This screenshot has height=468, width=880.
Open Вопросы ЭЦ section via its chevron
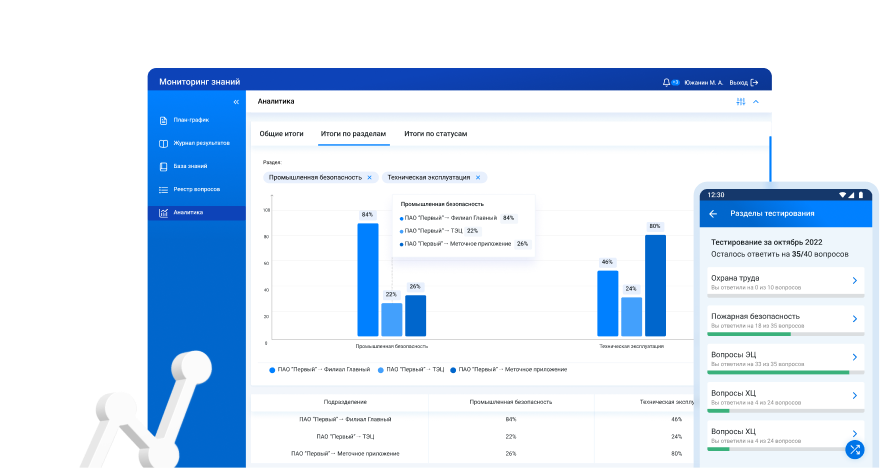point(855,357)
